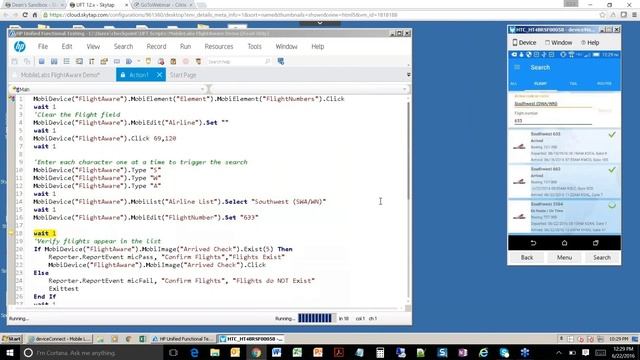The image size is (640, 360).
Task: Click the Cortana search box
Action: point(91,353)
